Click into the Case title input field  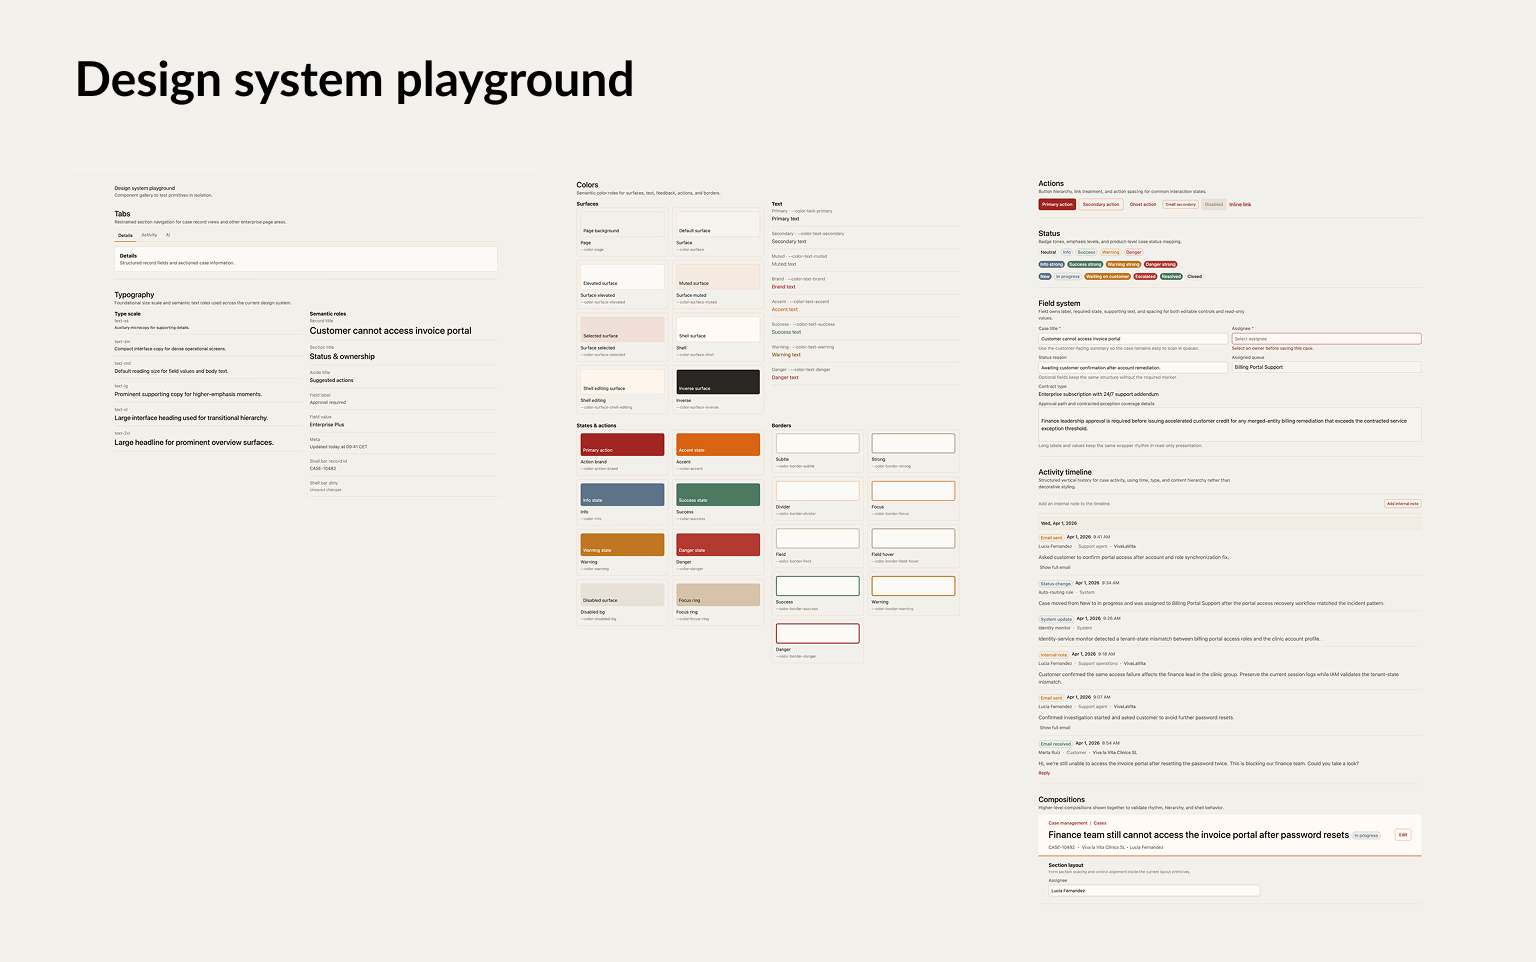click(1132, 339)
